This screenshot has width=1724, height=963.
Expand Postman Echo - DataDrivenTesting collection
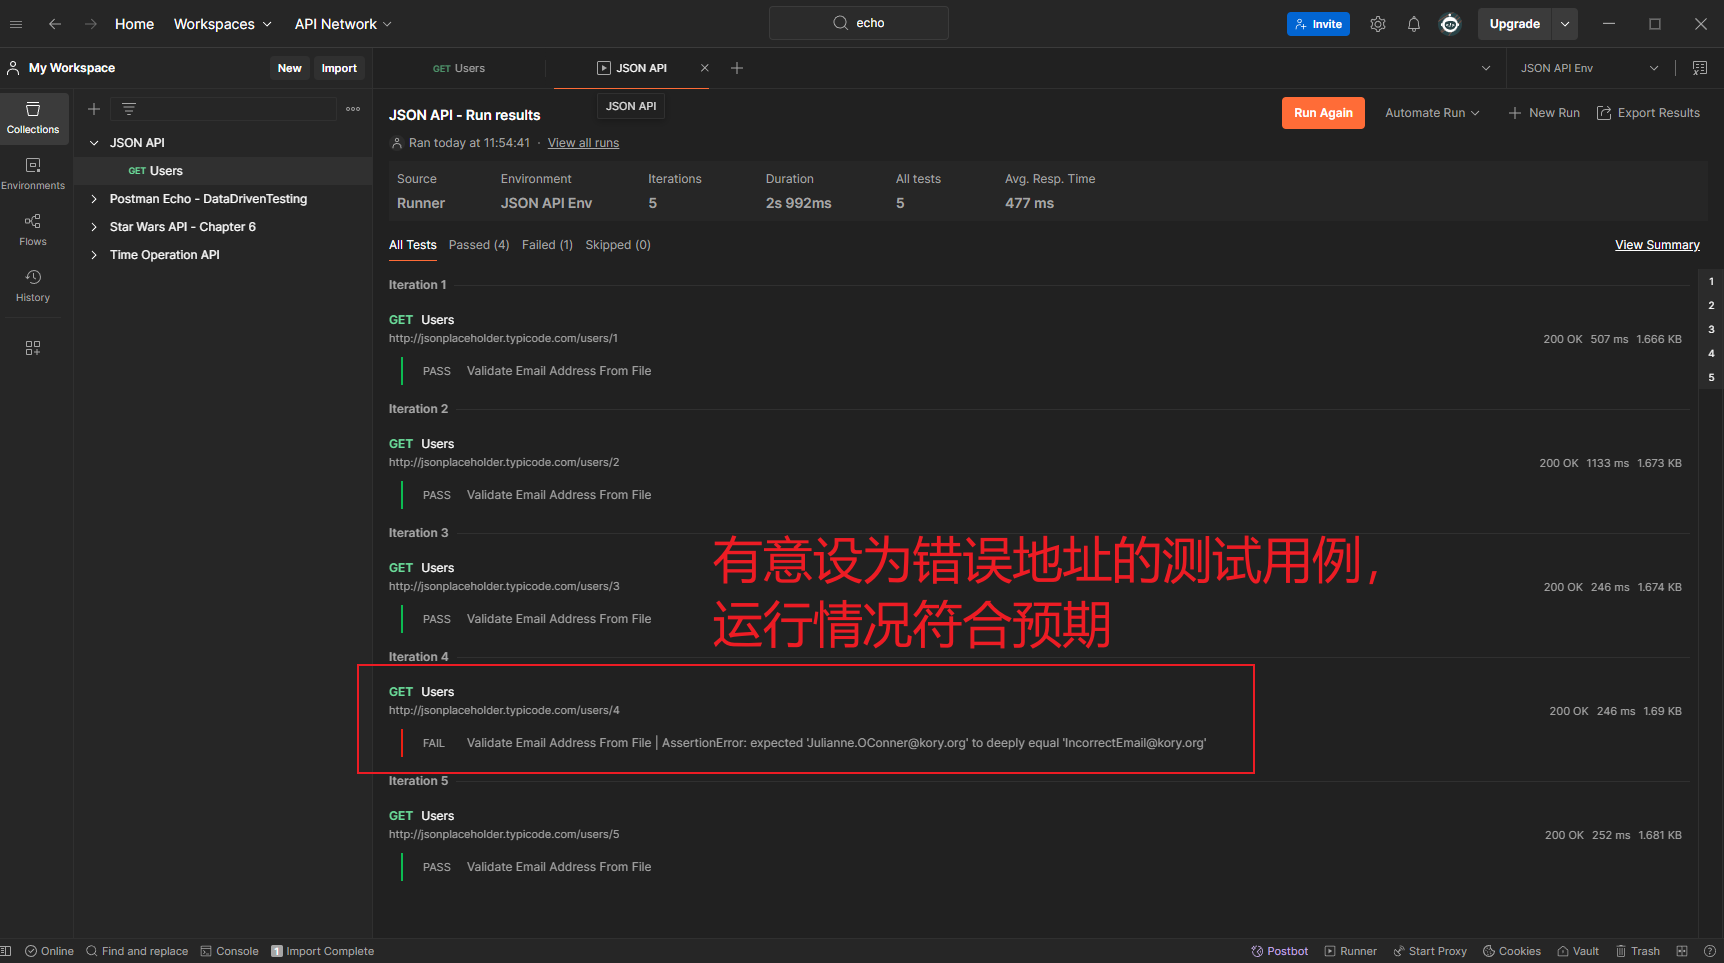(94, 199)
